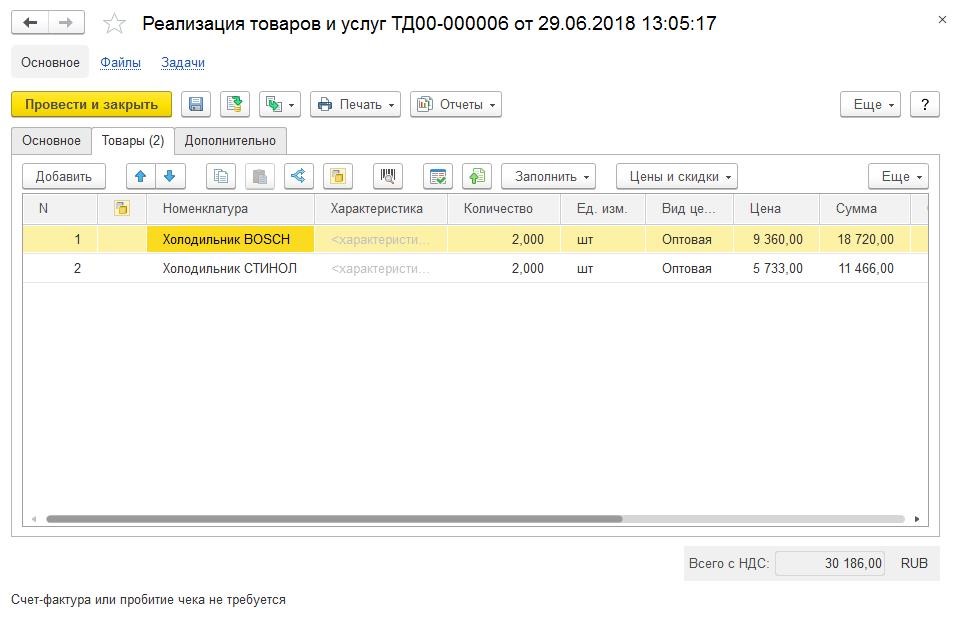The image size is (955, 618).
Task: Click the scrollbar right arrow
Action: pyautogui.click(x=917, y=519)
